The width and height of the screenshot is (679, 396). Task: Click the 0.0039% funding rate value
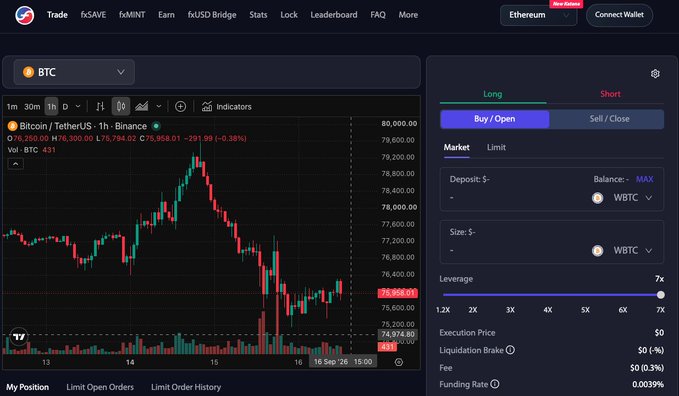point(648,384)
